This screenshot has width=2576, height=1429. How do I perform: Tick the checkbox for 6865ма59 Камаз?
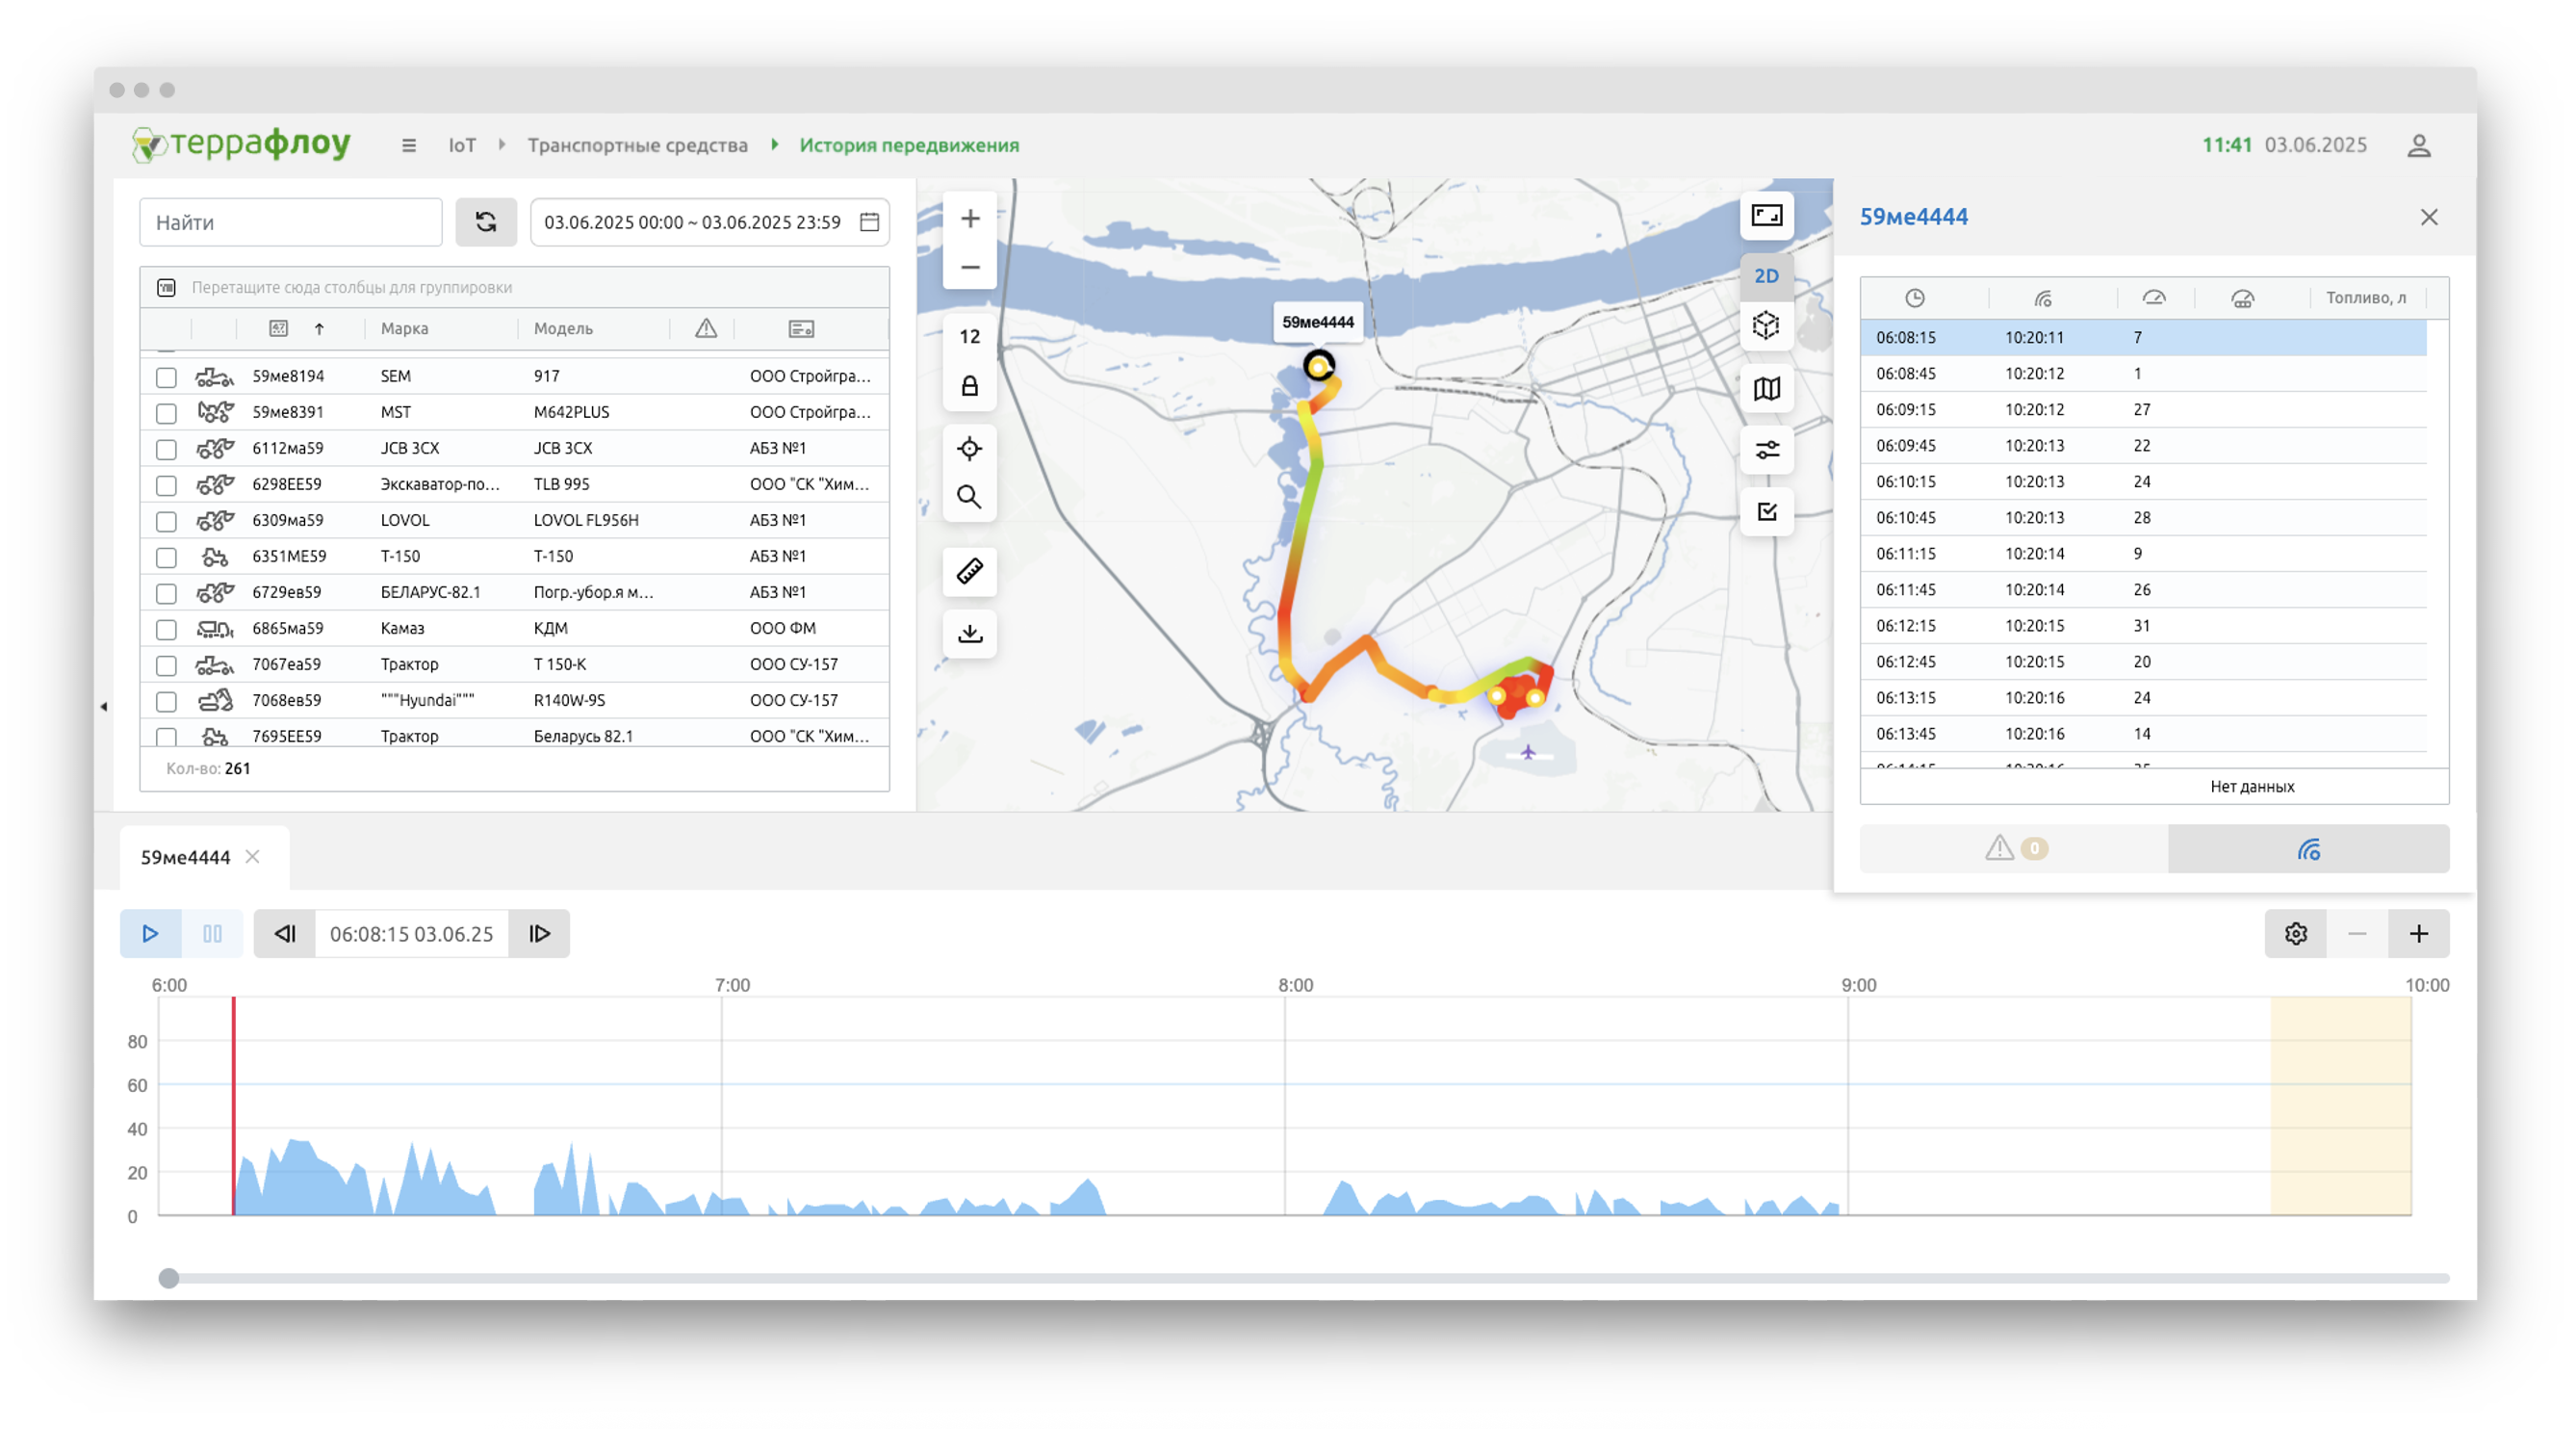tap(166, 629)
